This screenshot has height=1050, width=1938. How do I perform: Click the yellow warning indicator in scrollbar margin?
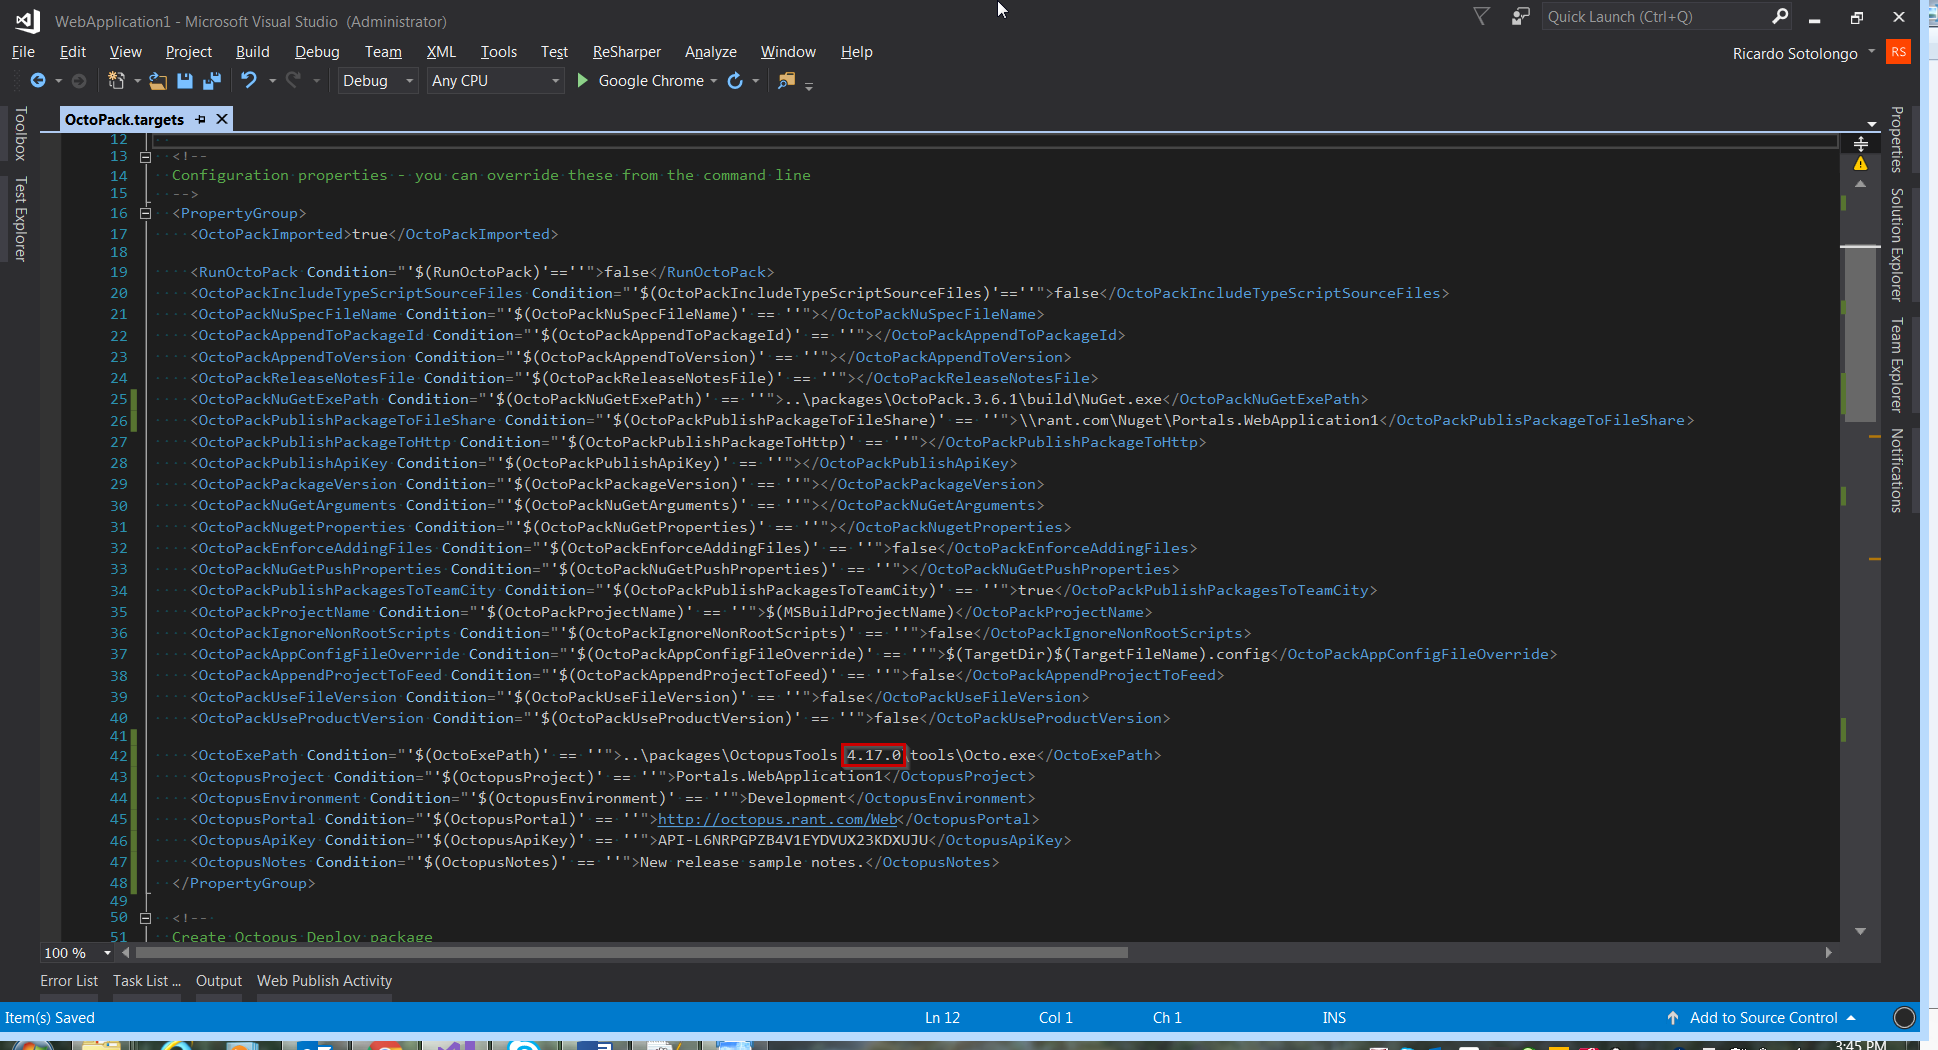point(1861,164)
